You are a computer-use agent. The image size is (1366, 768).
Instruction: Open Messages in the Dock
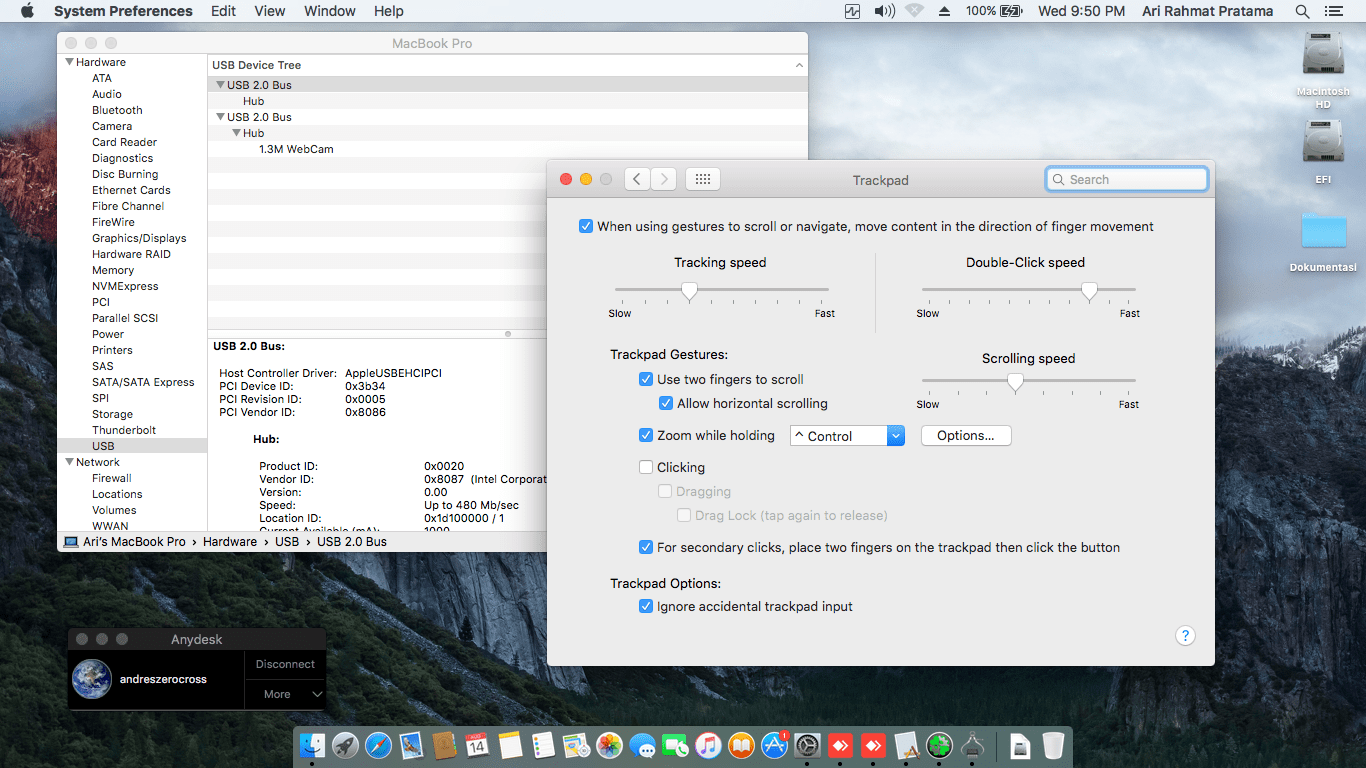pyautogui.click(x=642, y=745)
